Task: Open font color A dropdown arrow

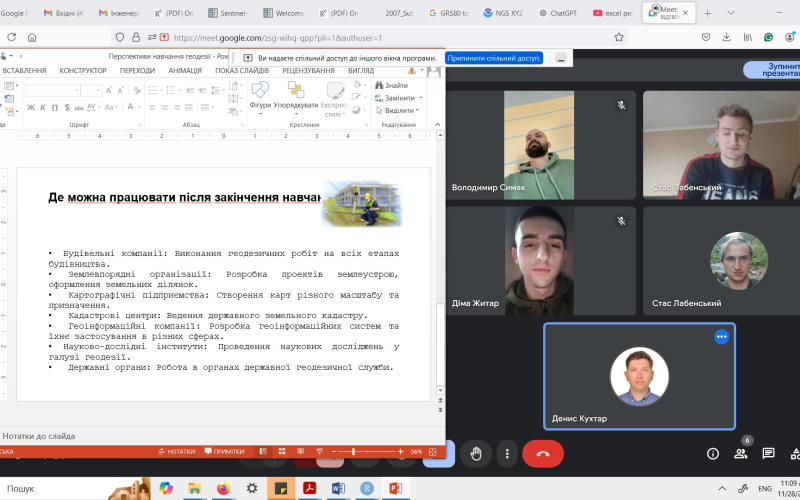Action: pyautogui.click(x=140, y=107)
